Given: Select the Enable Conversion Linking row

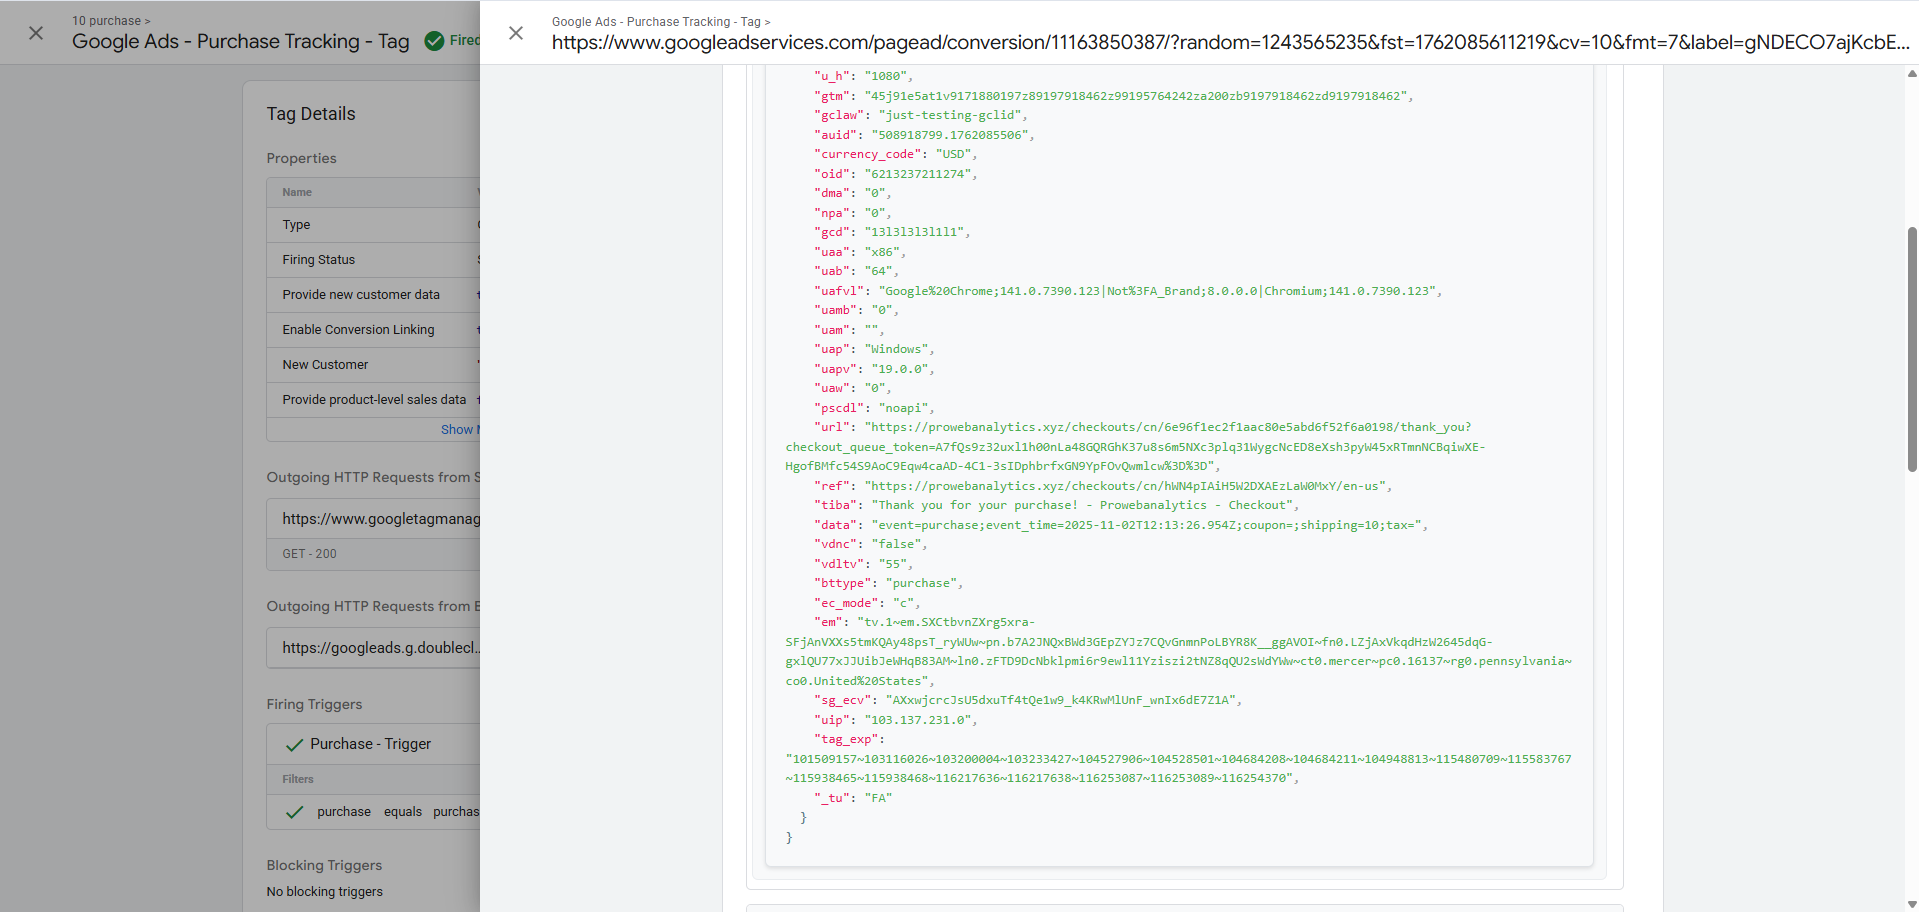Looking at the screenshot, I should pos(372,330).
